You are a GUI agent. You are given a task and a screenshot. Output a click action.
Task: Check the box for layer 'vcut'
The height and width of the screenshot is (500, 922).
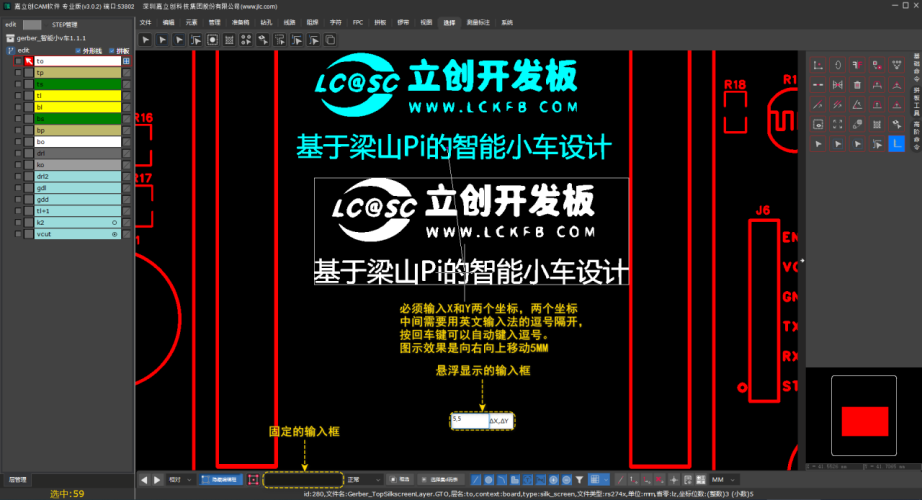click(x=18, y=234)
